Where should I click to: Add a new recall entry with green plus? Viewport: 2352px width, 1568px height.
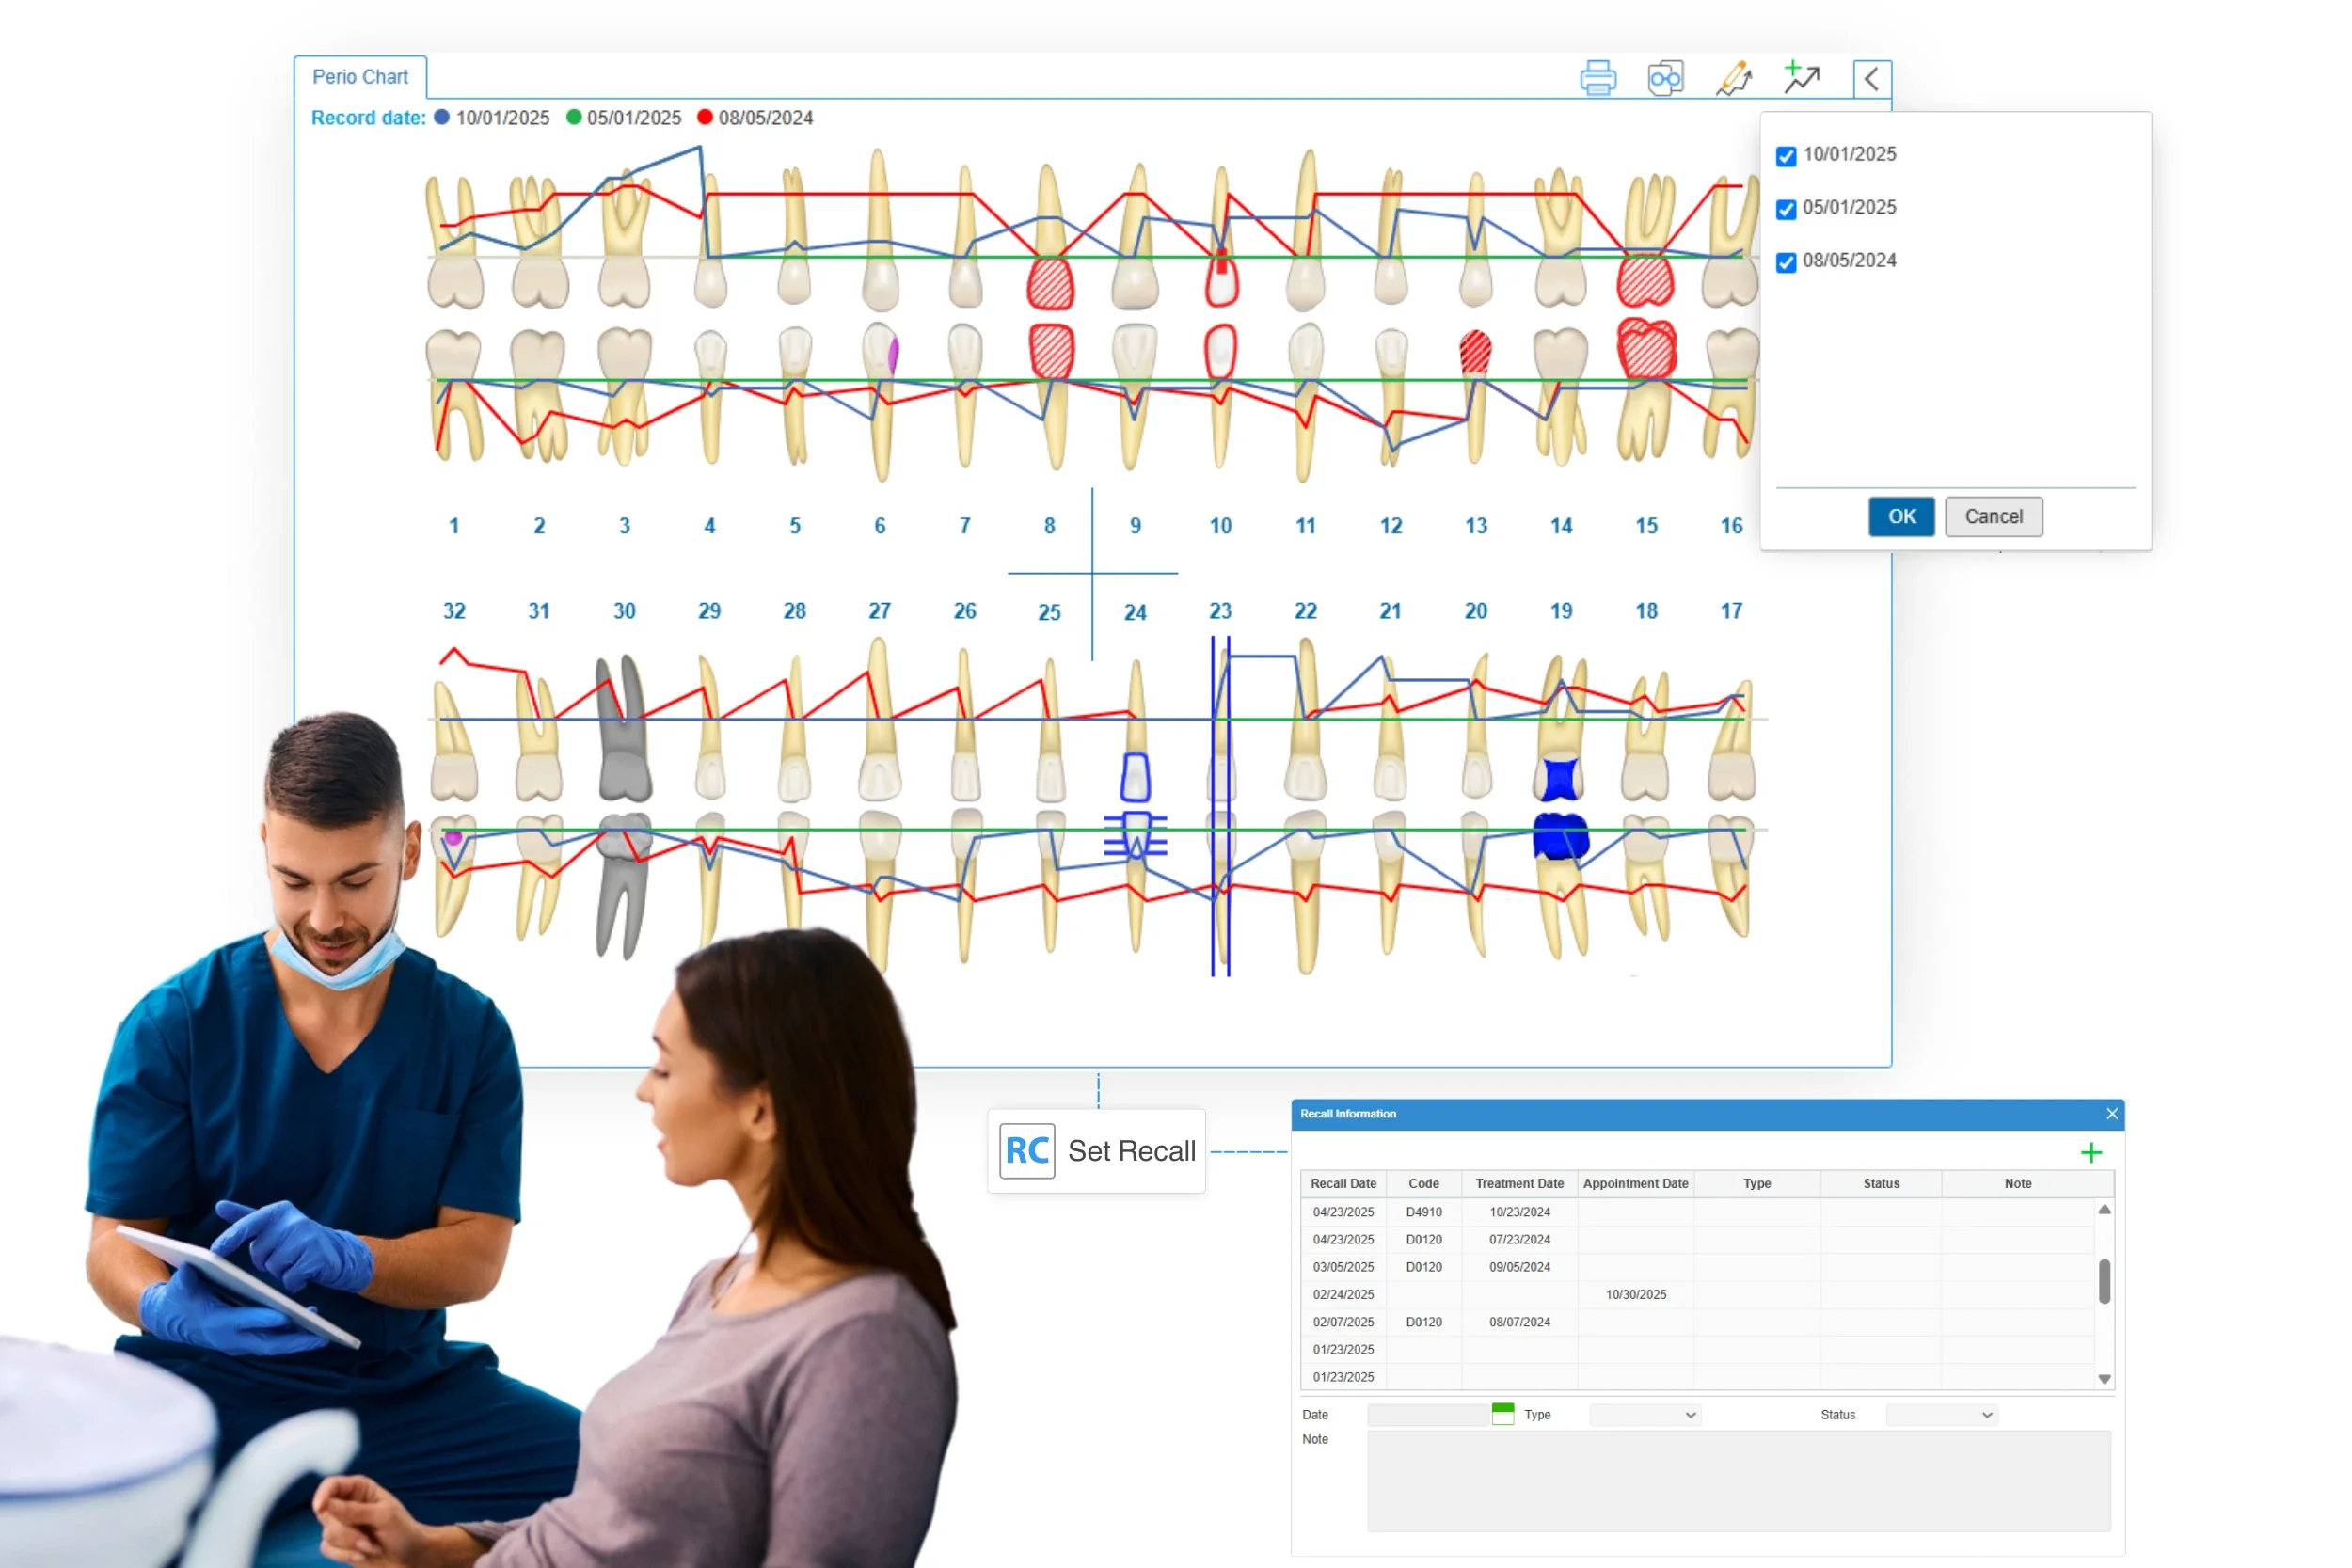(x=2091, y=1152)
